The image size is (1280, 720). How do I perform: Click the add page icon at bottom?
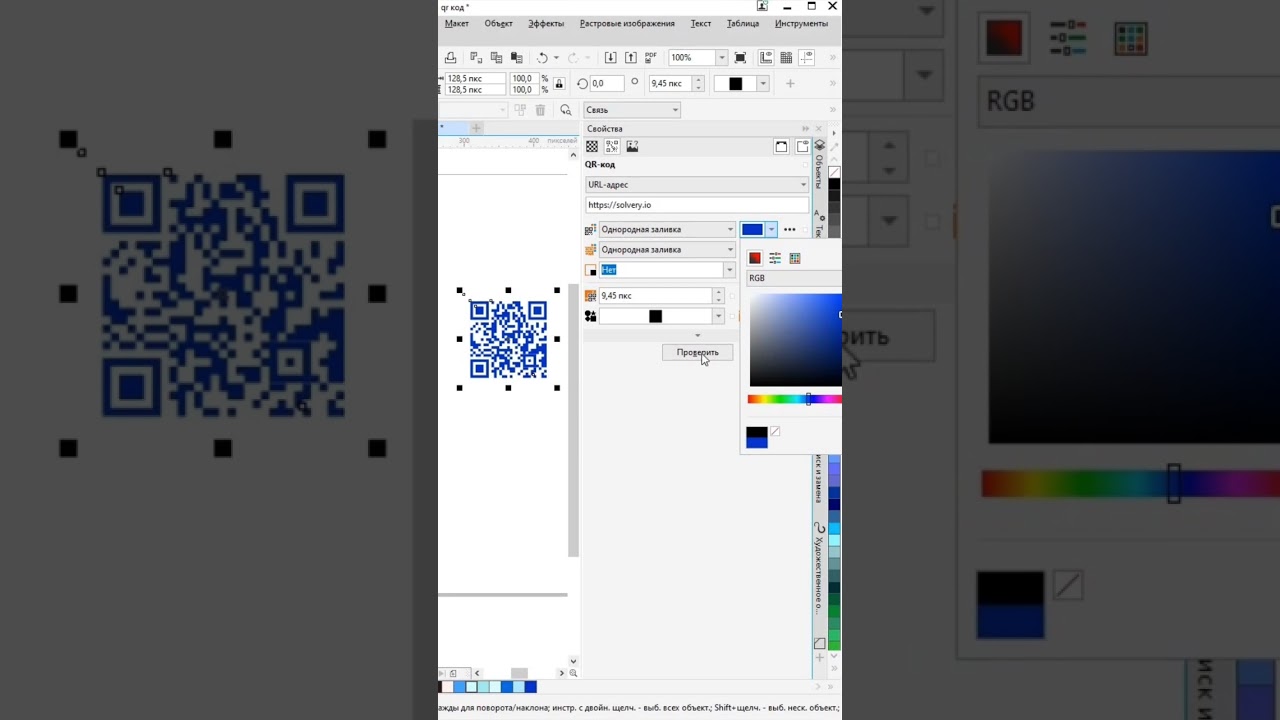click(453, 674)
